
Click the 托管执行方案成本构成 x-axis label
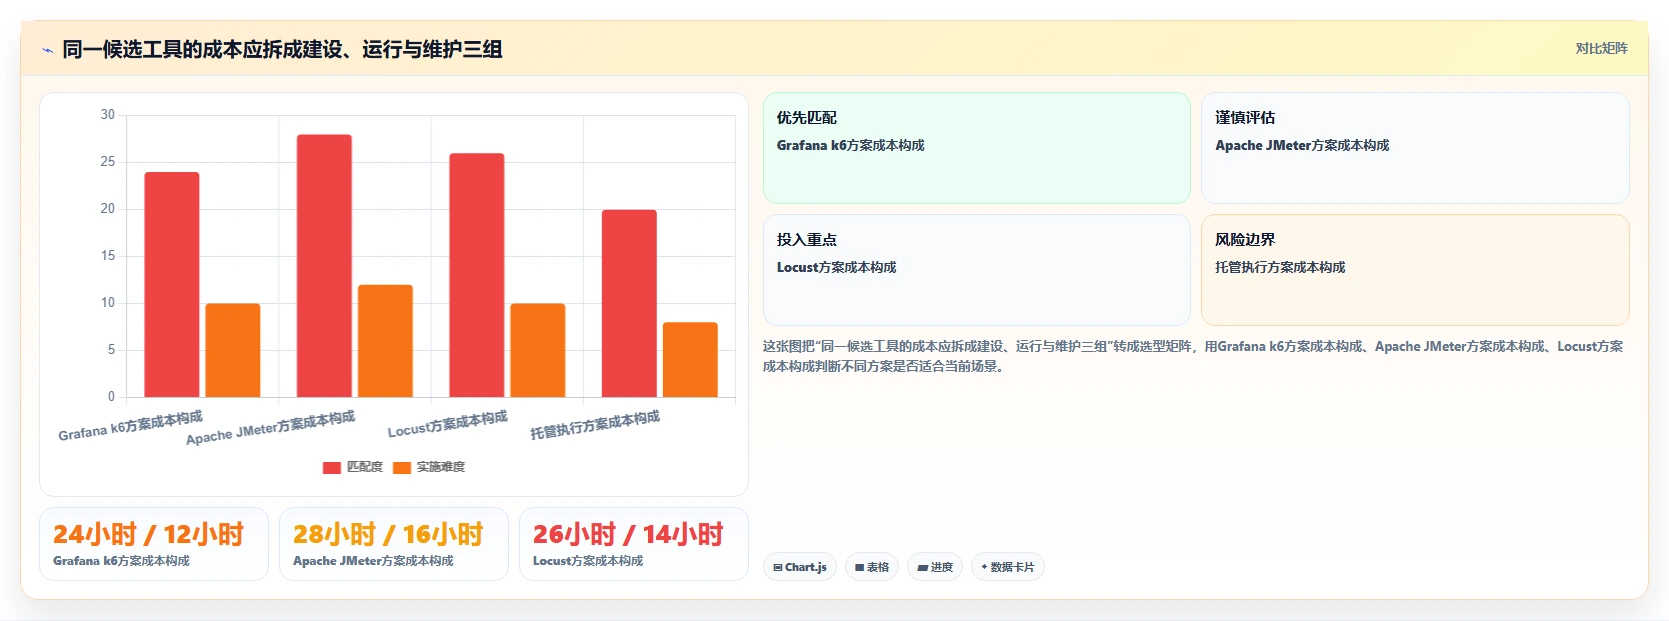(595, 425)
